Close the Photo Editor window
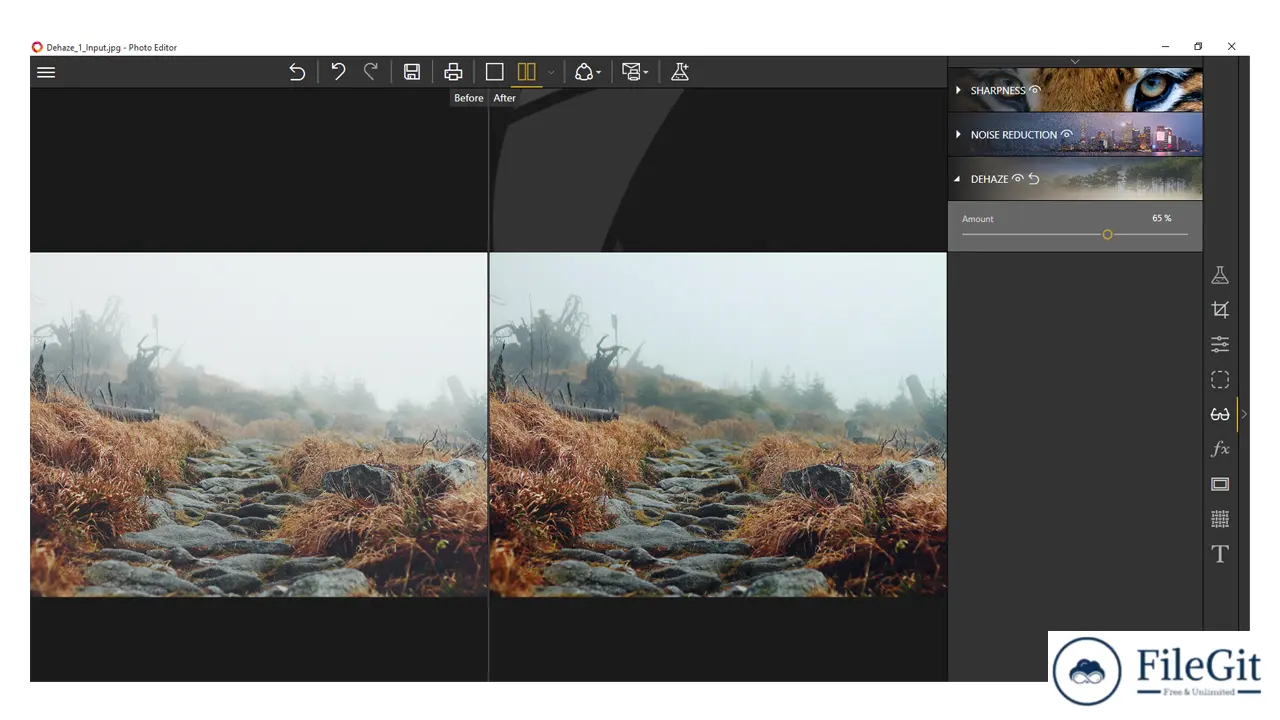Viewport: 1280px width, 720px height. (x=1231, y=46)
